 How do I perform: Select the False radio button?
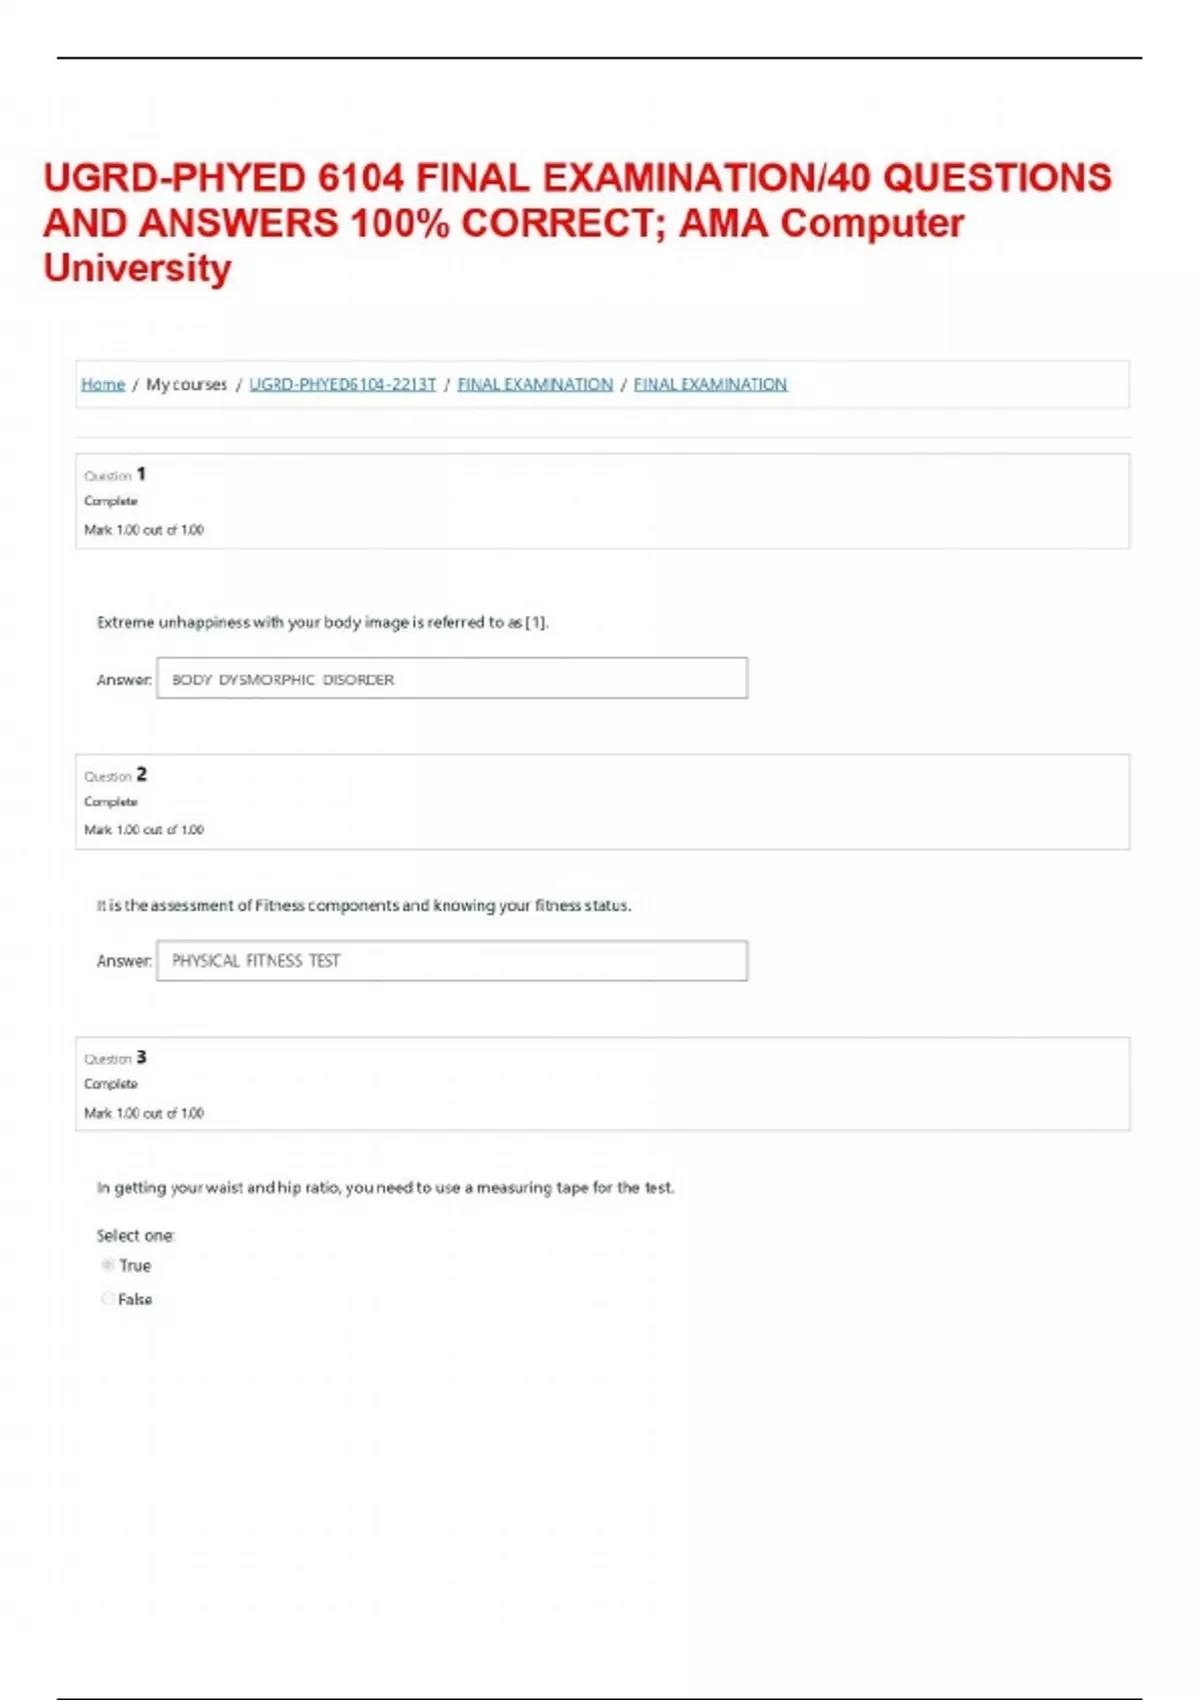107,1297
